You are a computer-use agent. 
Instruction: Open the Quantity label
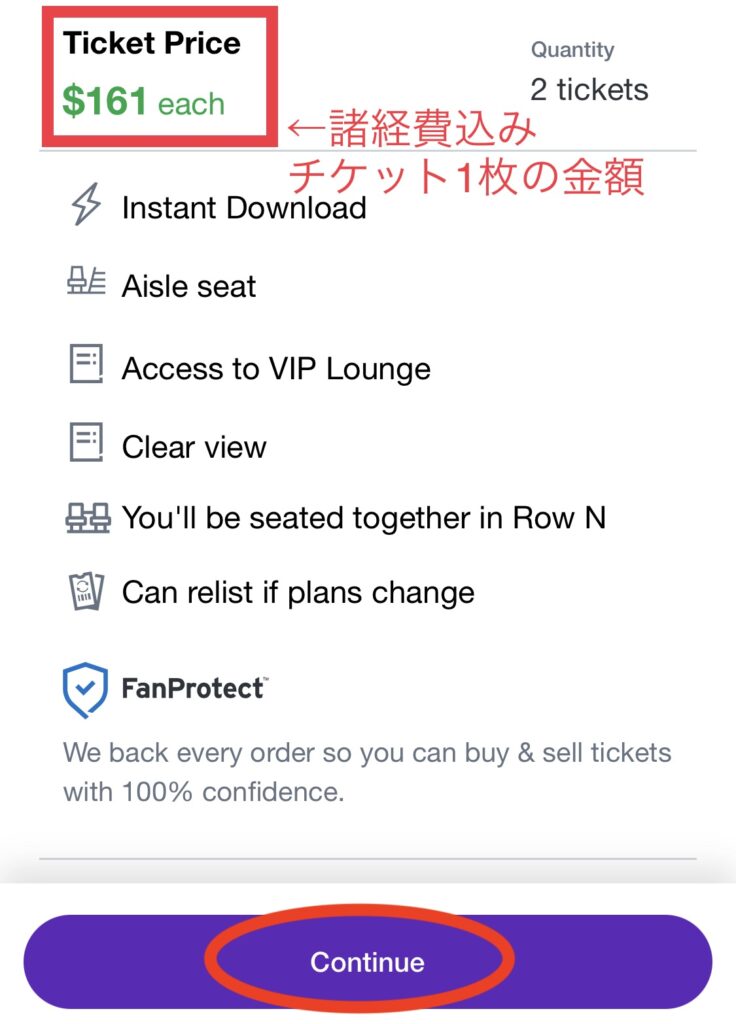(572, 50)
